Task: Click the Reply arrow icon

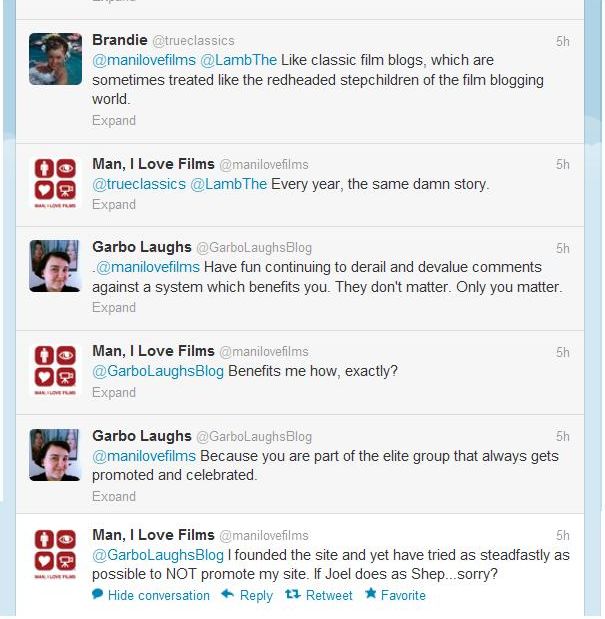Action: [x=227, y=595]
